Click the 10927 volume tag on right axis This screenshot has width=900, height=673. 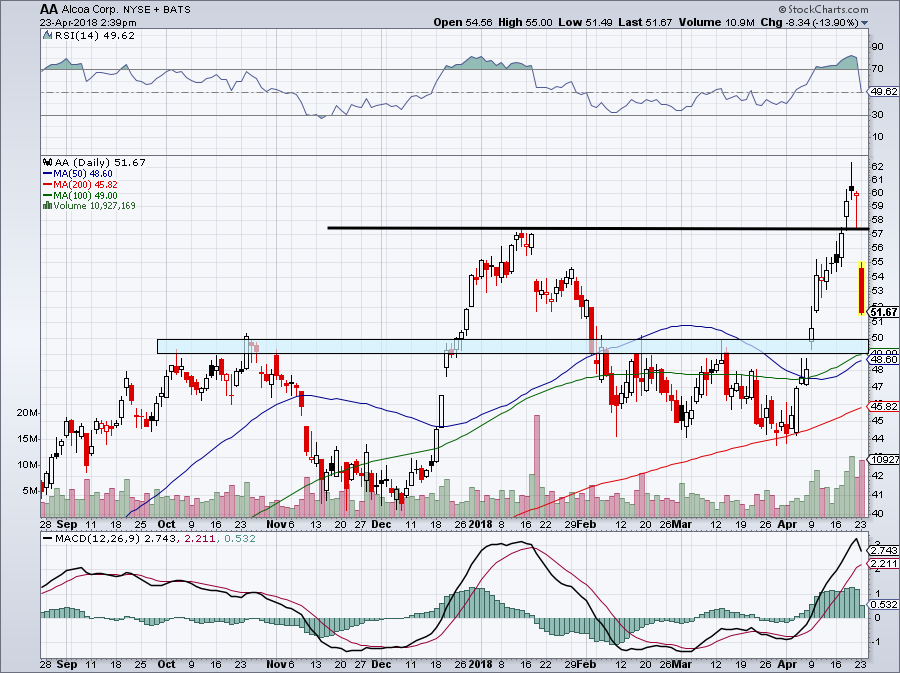coord(884,460)
